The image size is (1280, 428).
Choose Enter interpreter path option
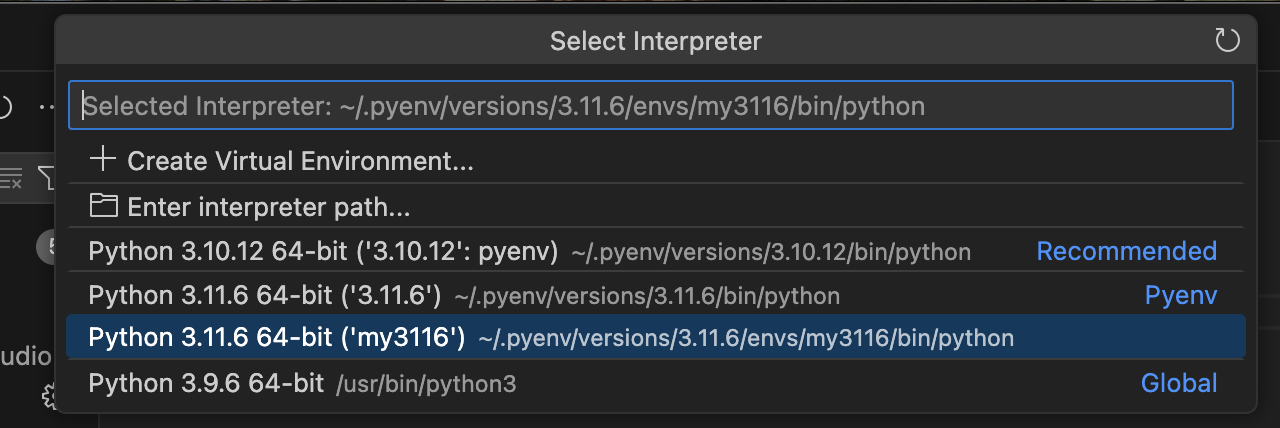click(269, 207)
